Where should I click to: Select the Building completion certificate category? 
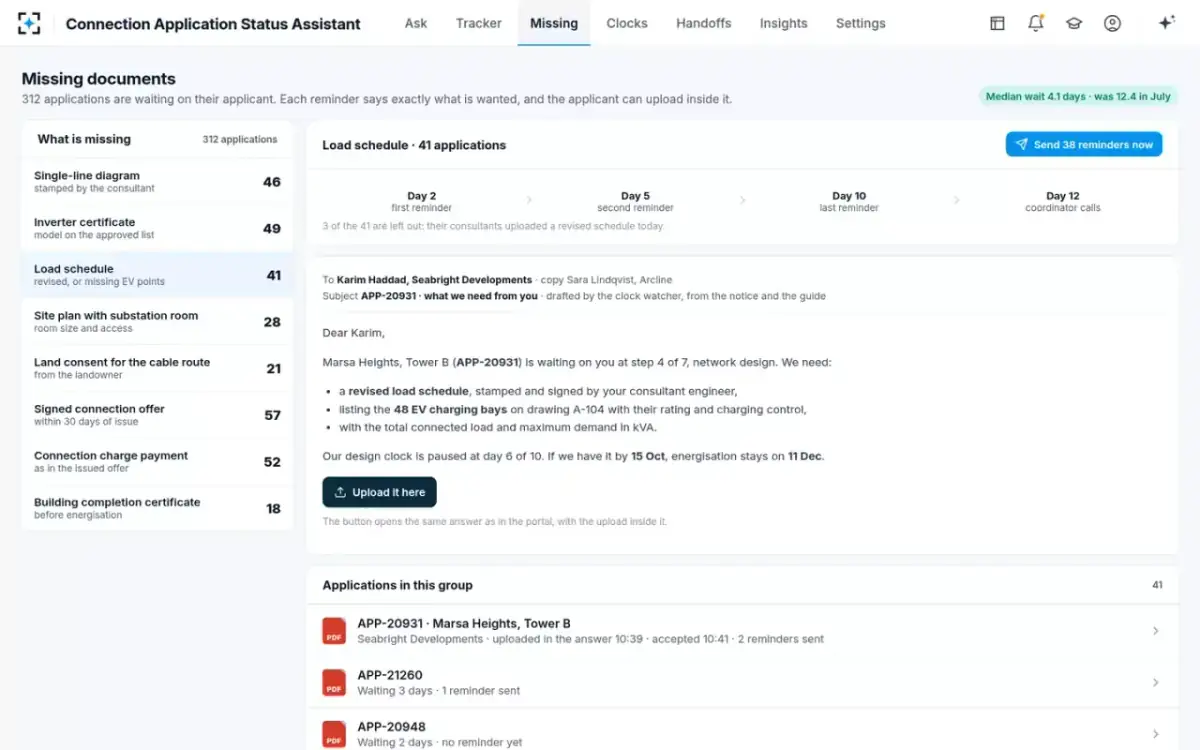(x=157, y=508)
